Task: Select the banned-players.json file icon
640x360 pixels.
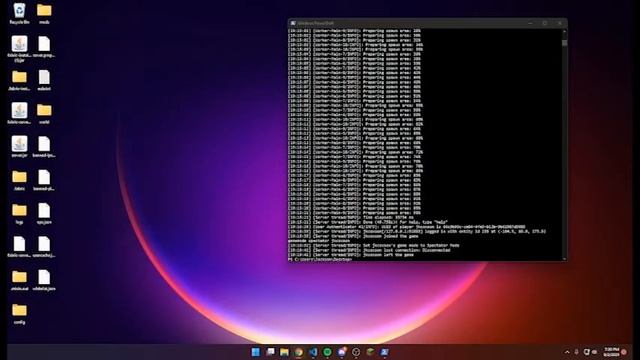Action: point(44,180)
